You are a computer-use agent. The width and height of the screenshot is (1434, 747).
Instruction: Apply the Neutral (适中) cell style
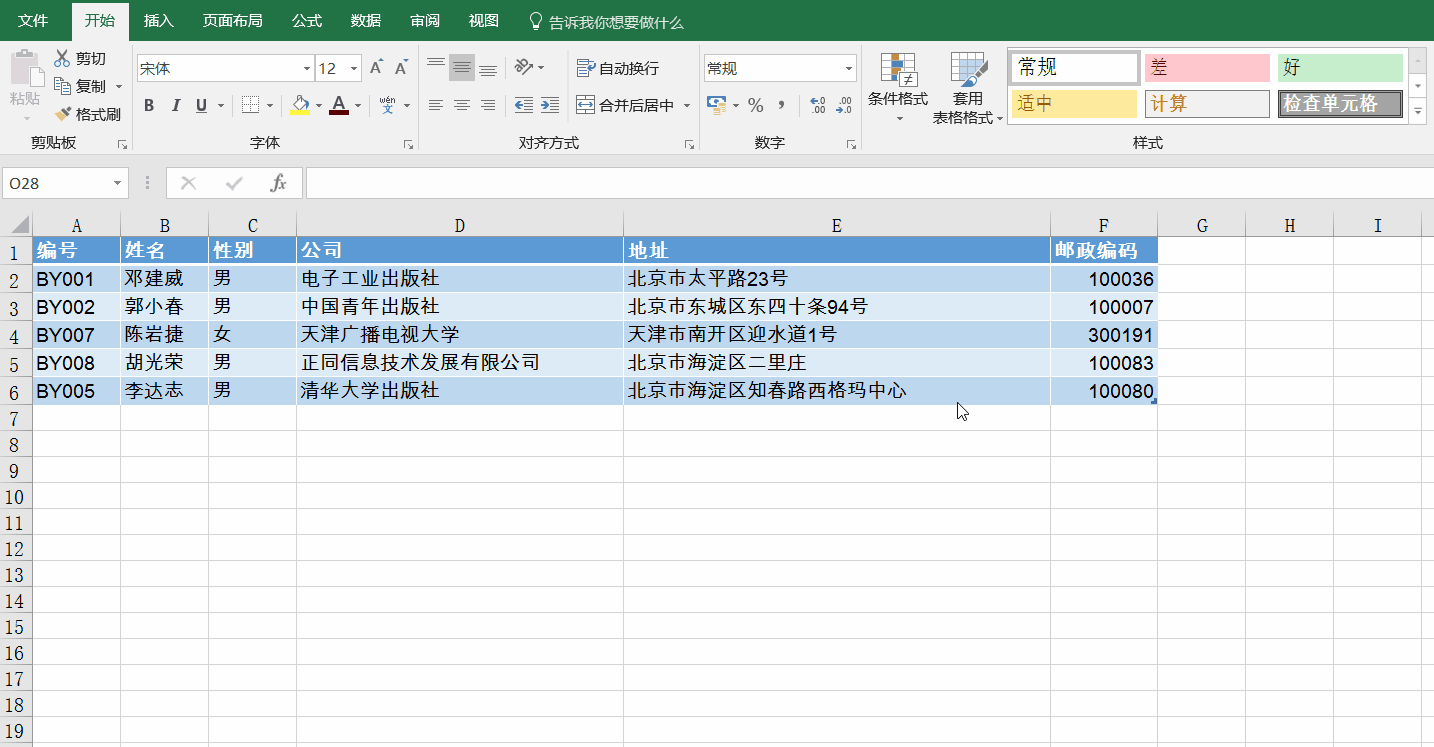click(1074, 104)
